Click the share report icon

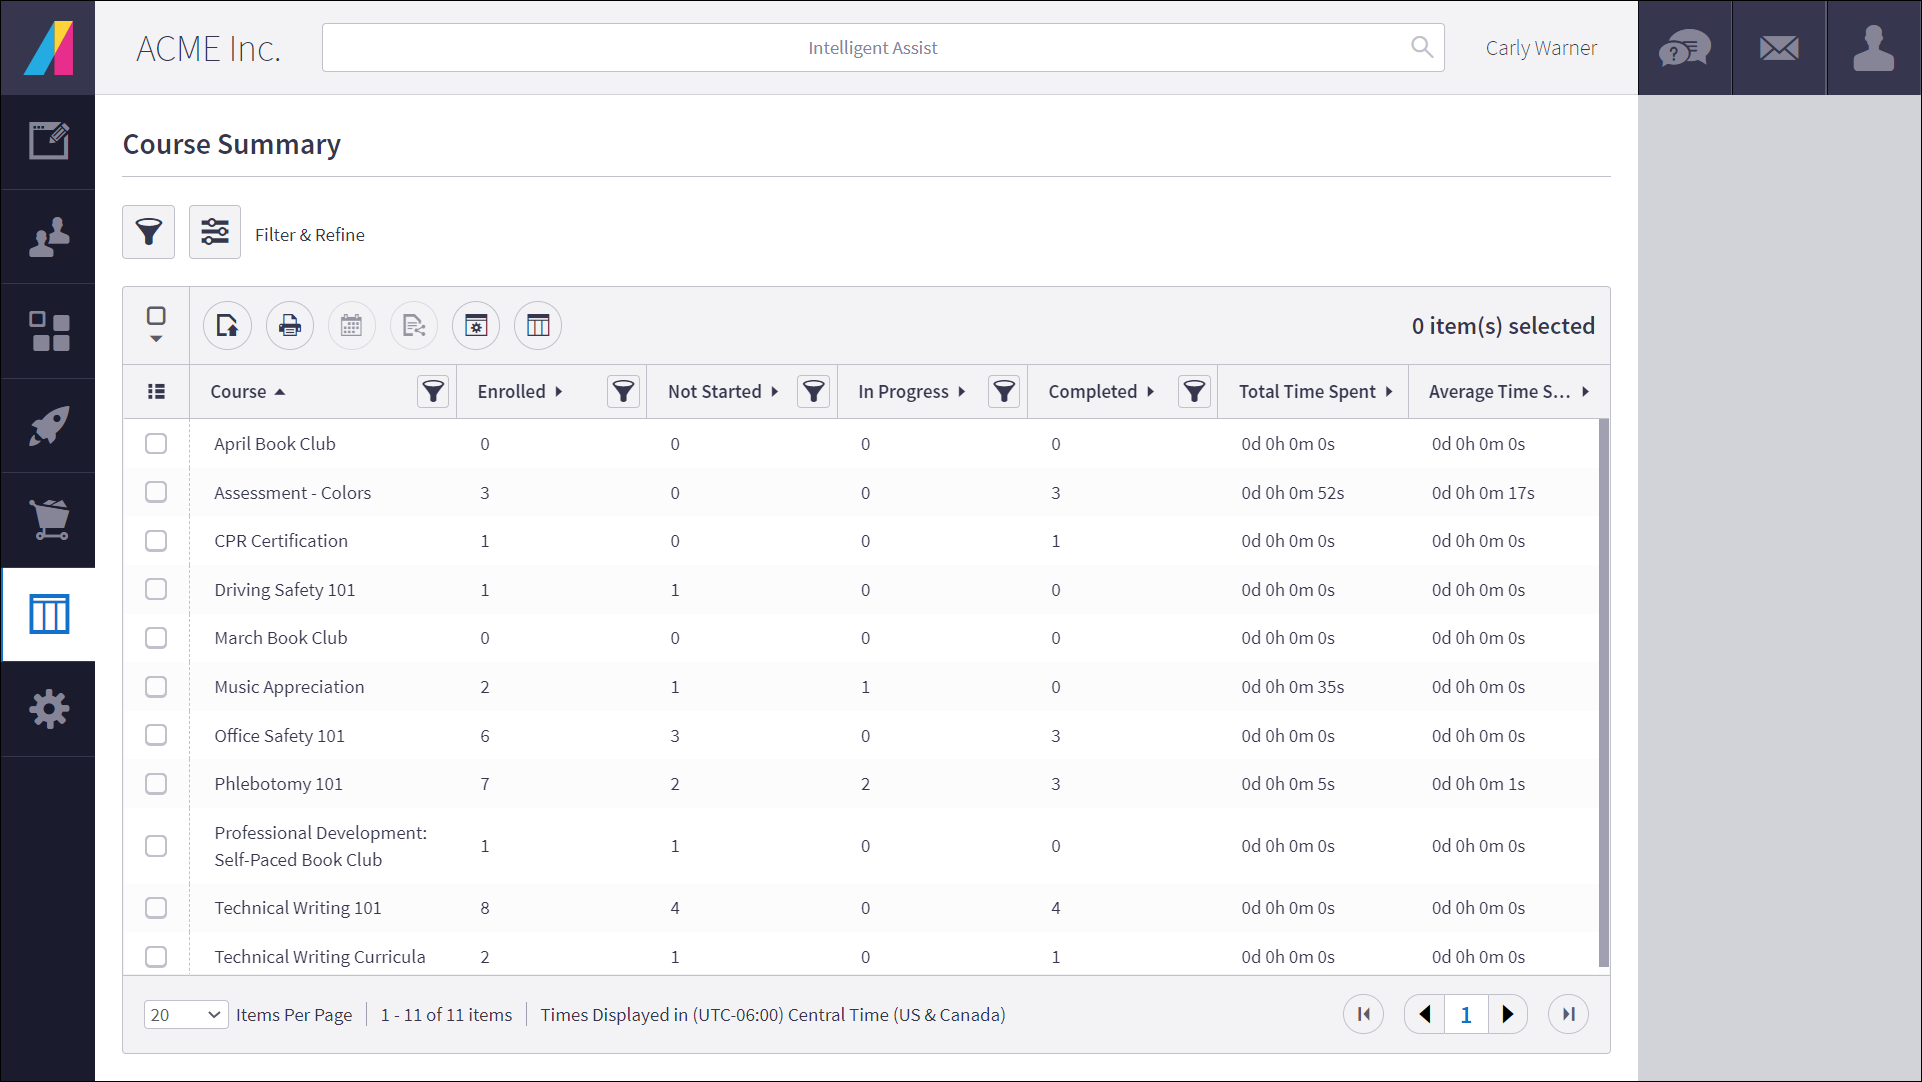coord(413,325)
